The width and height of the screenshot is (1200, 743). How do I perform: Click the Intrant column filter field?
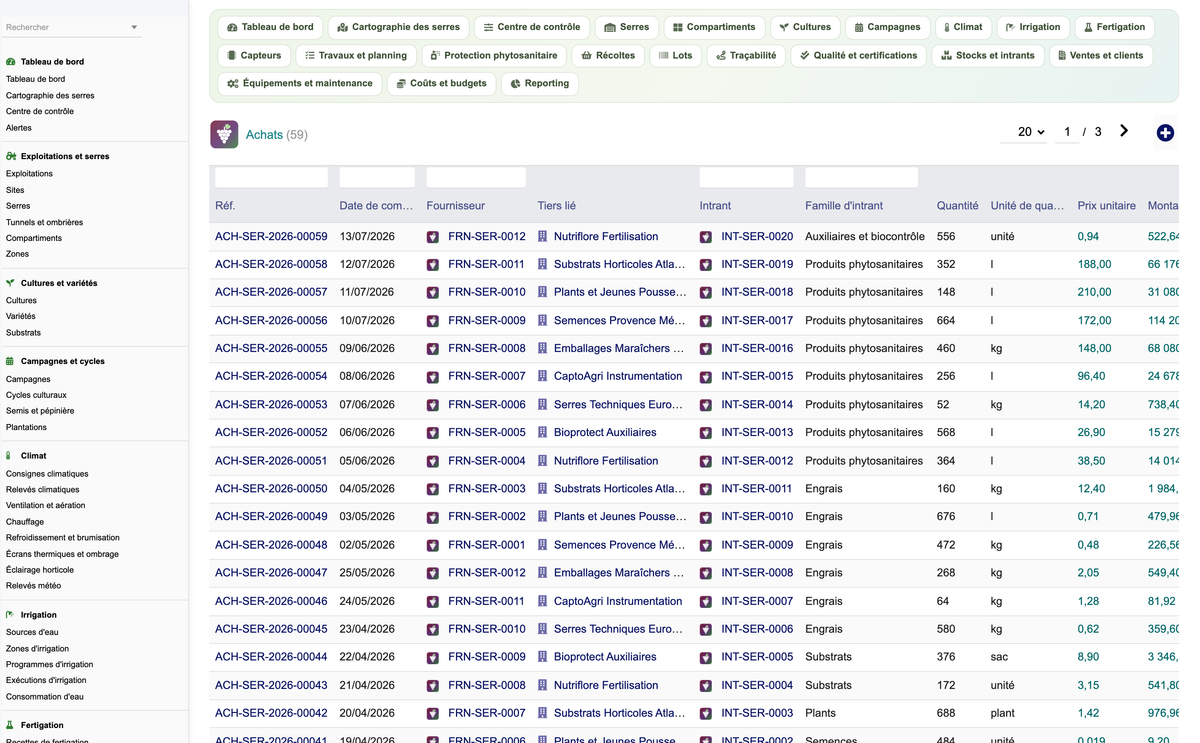click(746, 178)
